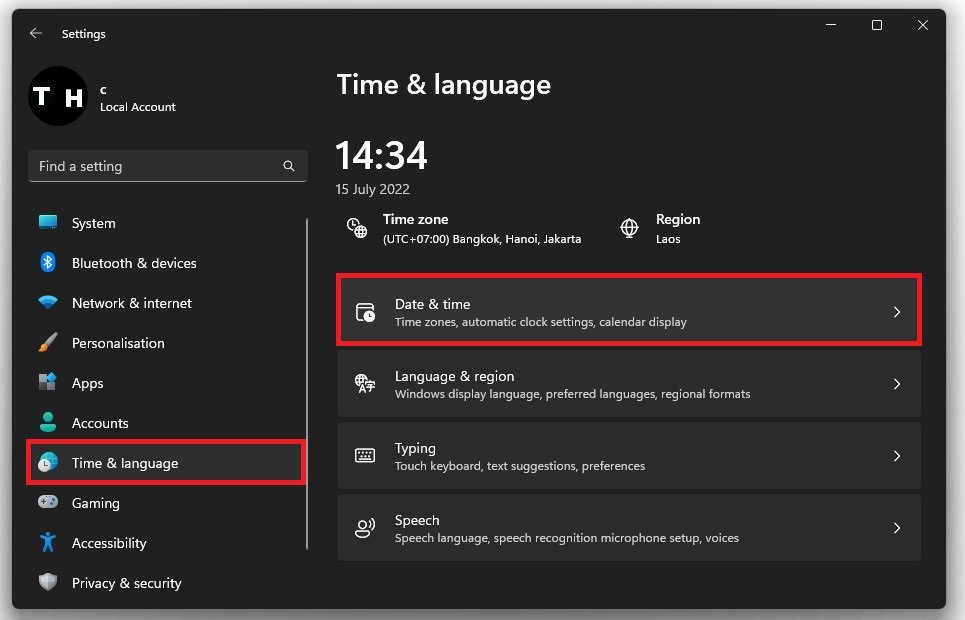Open System settings category

pyautogui.click(x=166, y=223)
